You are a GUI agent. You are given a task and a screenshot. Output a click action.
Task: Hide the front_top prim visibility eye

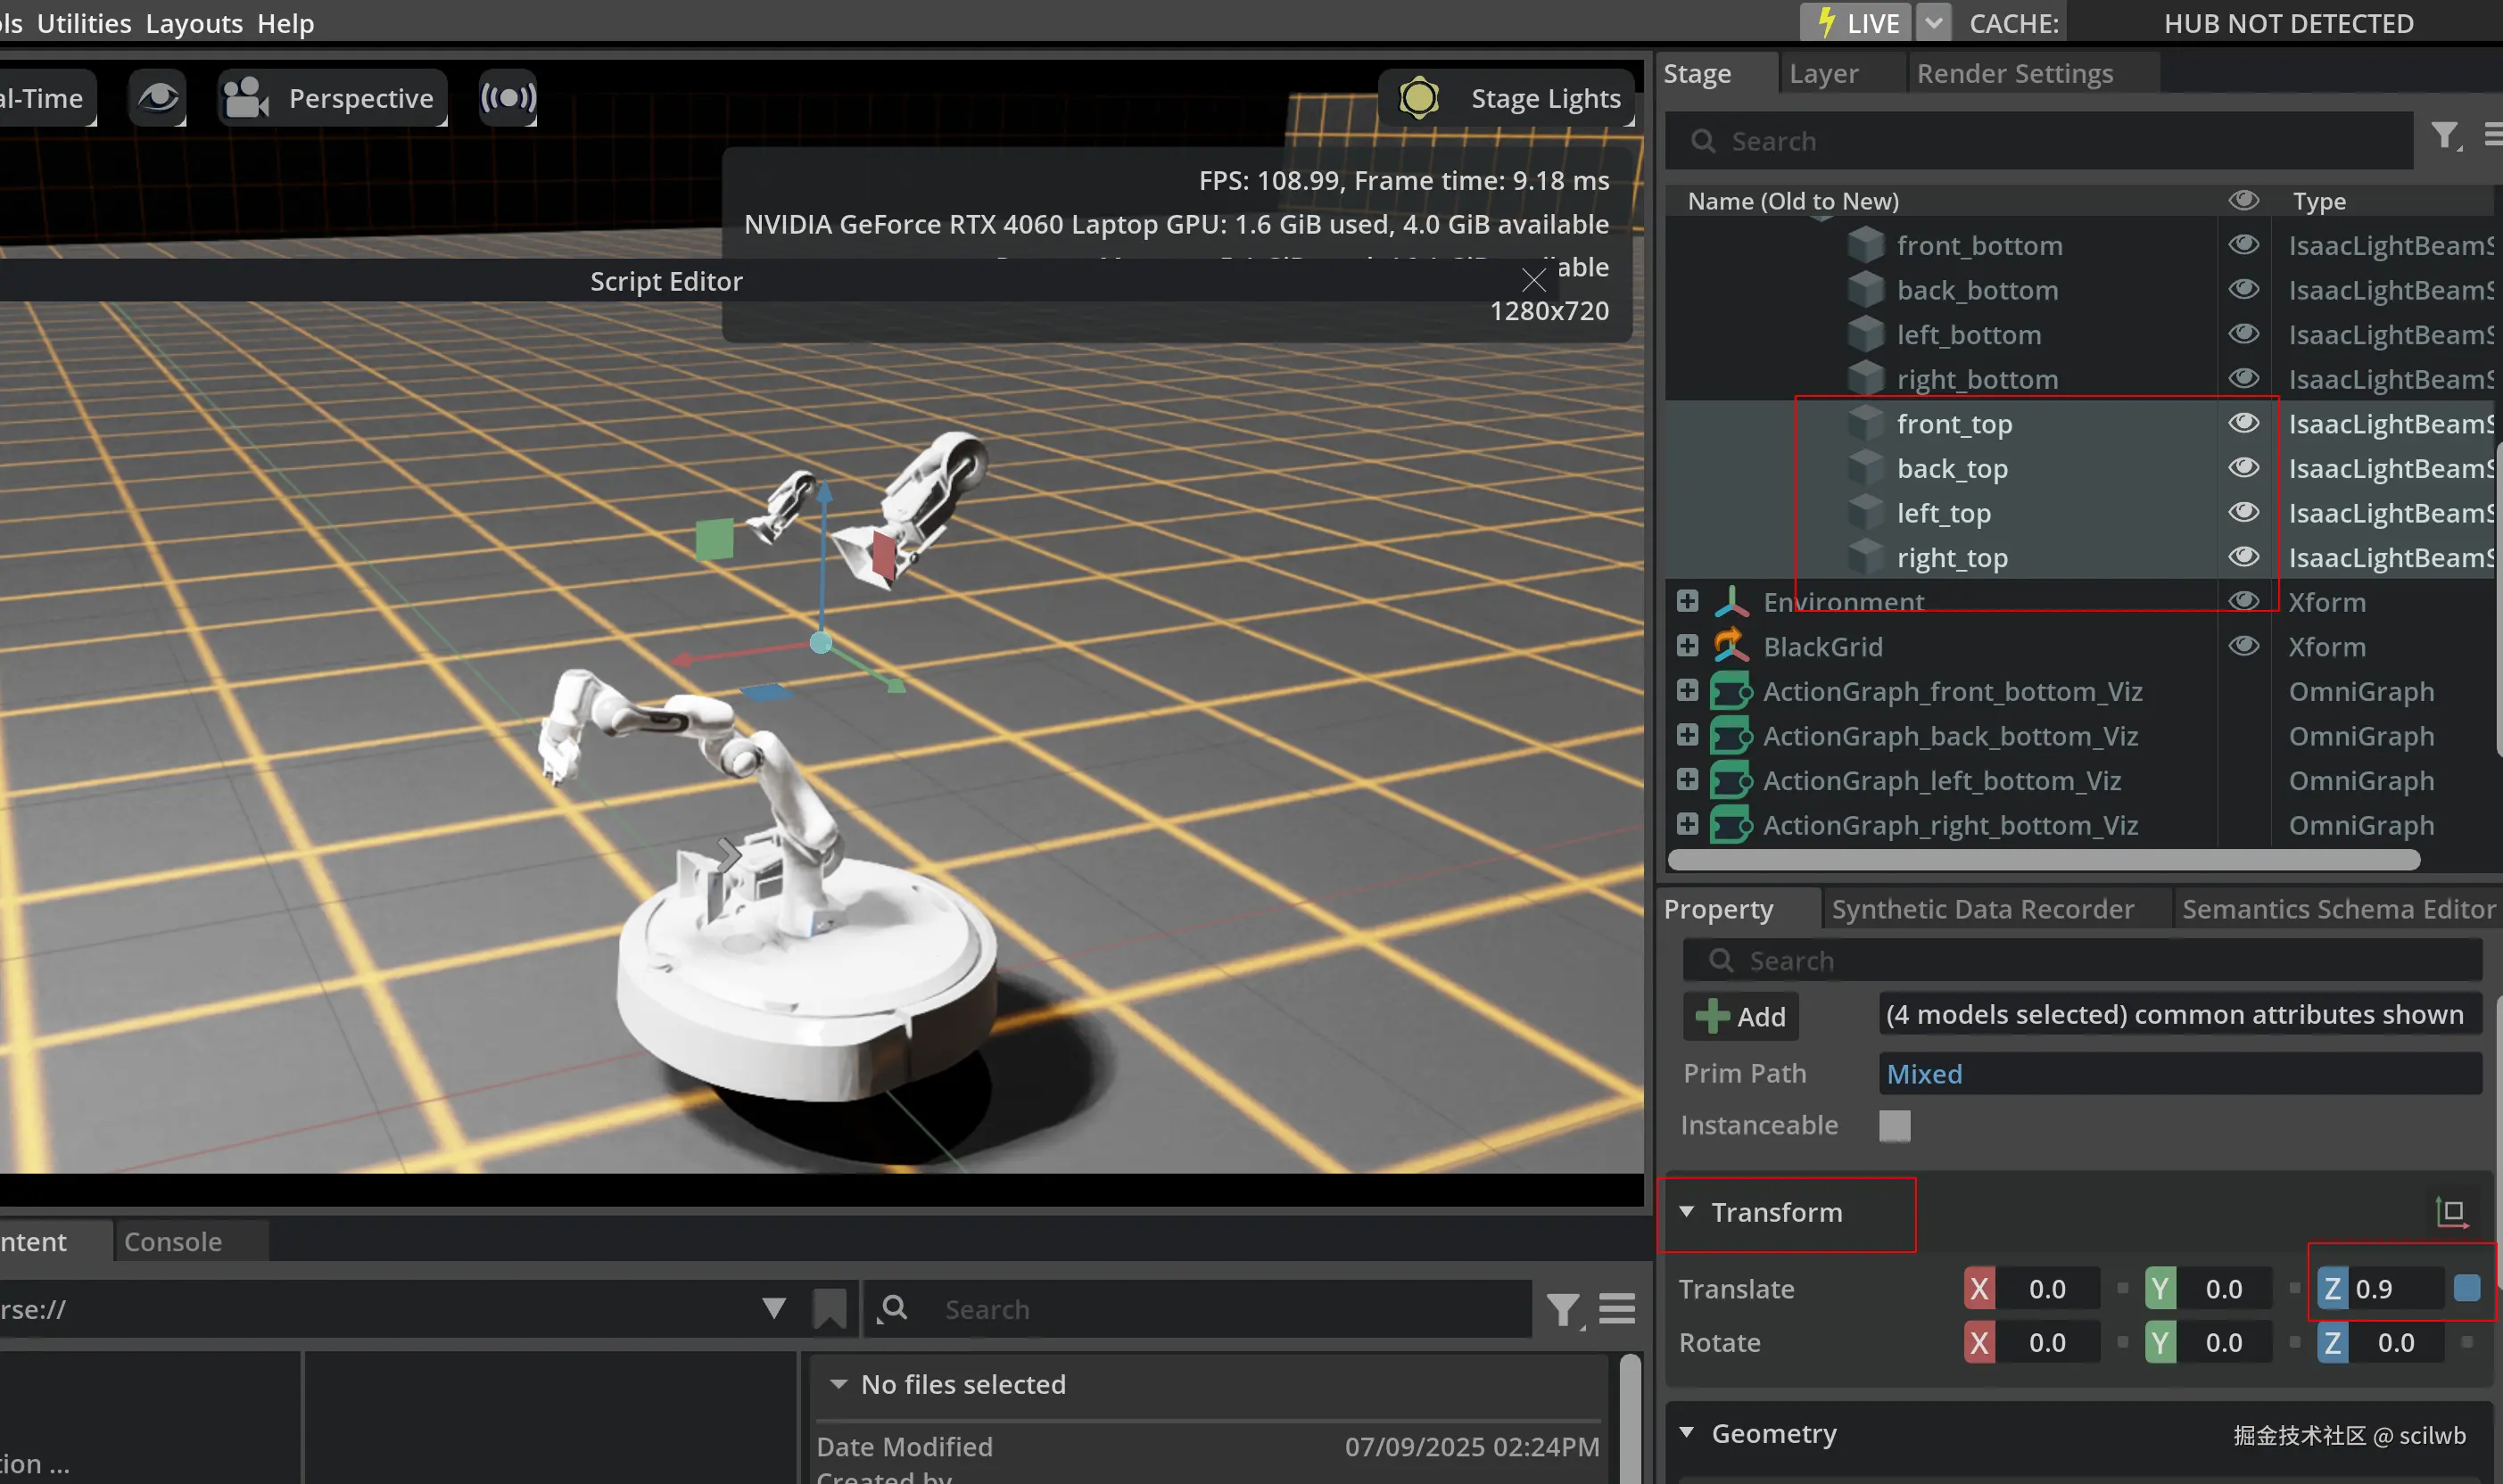coord(2243,423)
